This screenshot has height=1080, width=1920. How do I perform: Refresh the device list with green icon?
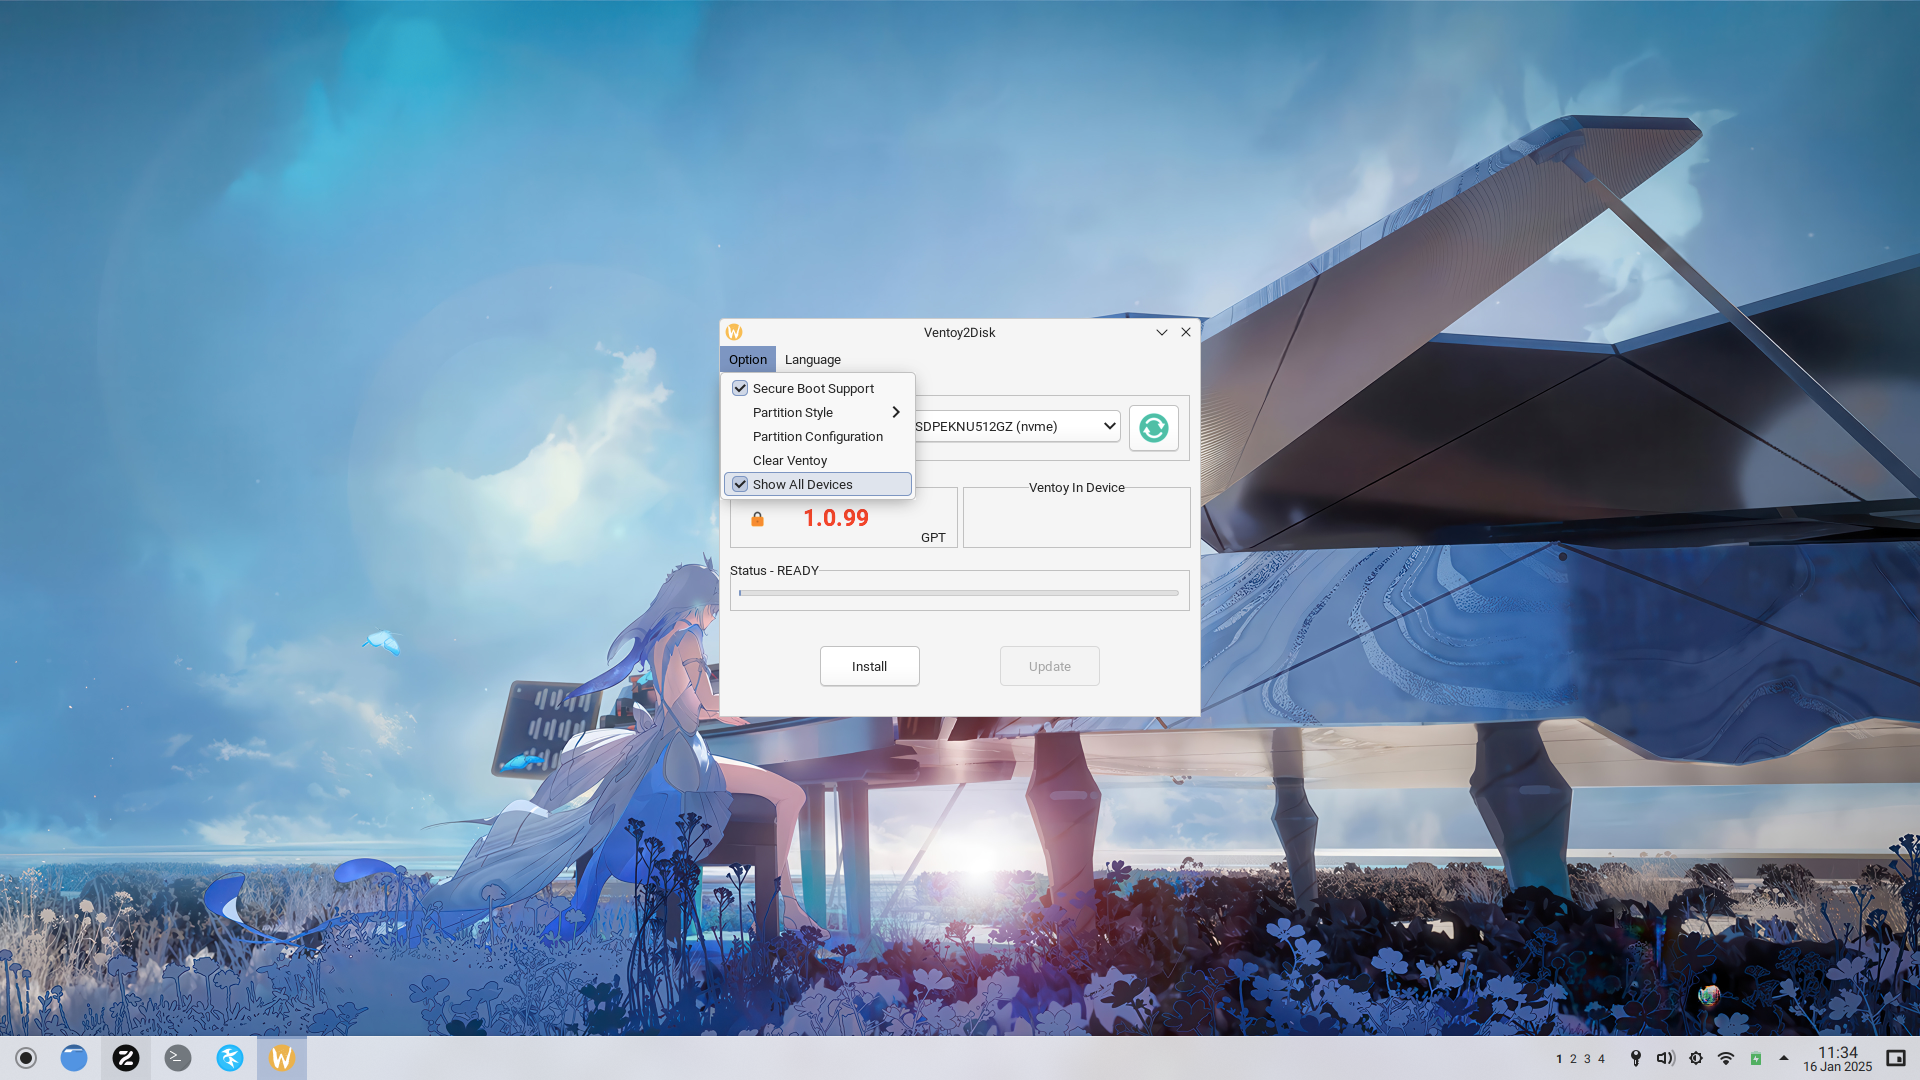pos(1153,428)
